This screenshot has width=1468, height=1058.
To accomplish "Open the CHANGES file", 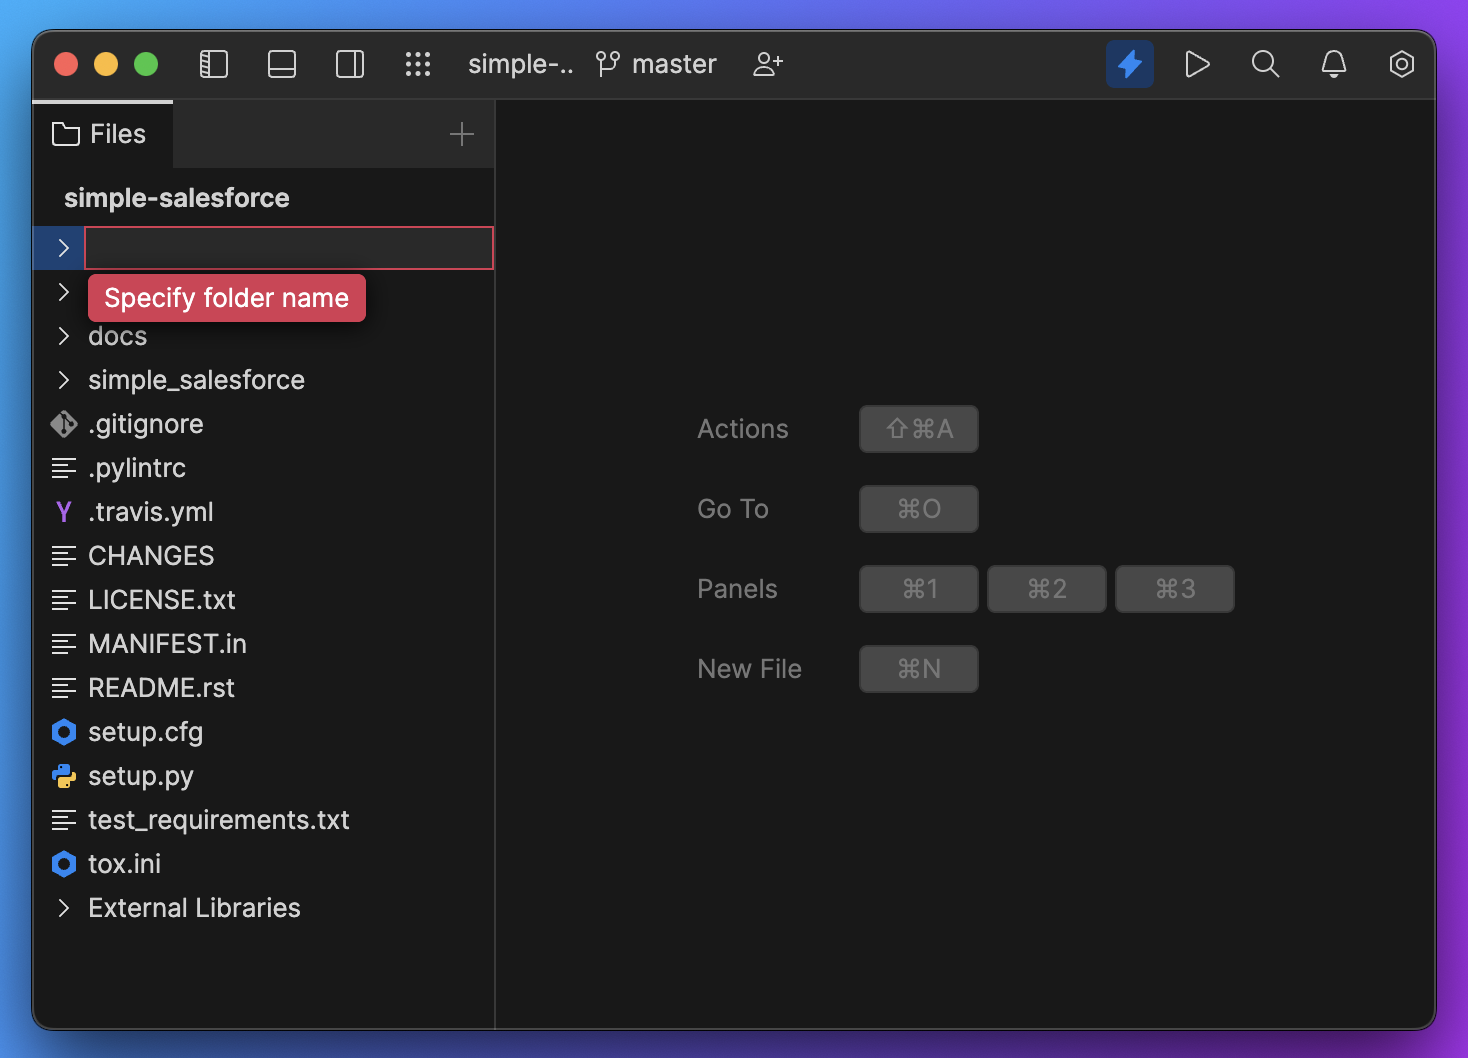I will click(x=151, y=556).
